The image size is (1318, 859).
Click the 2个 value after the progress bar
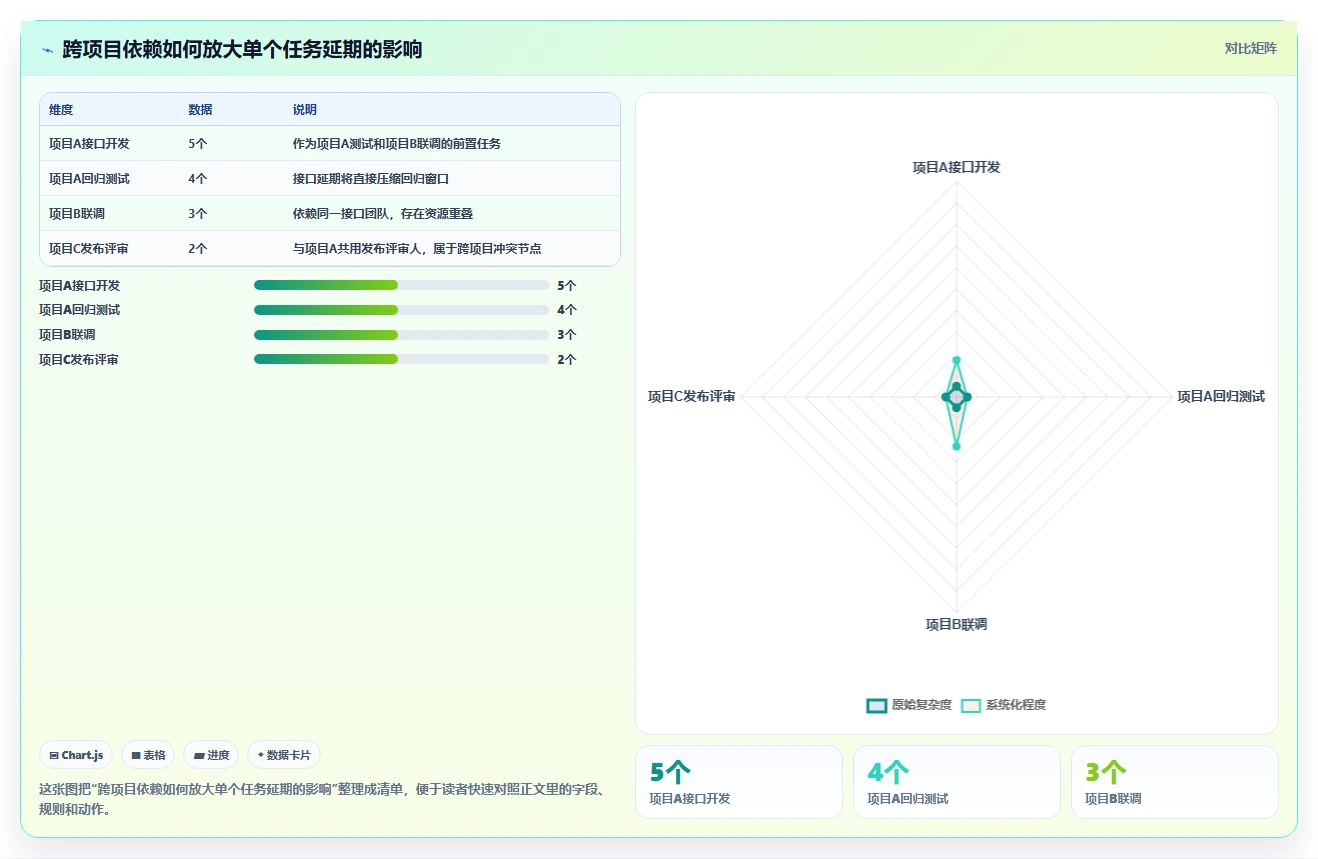point(567,360)
